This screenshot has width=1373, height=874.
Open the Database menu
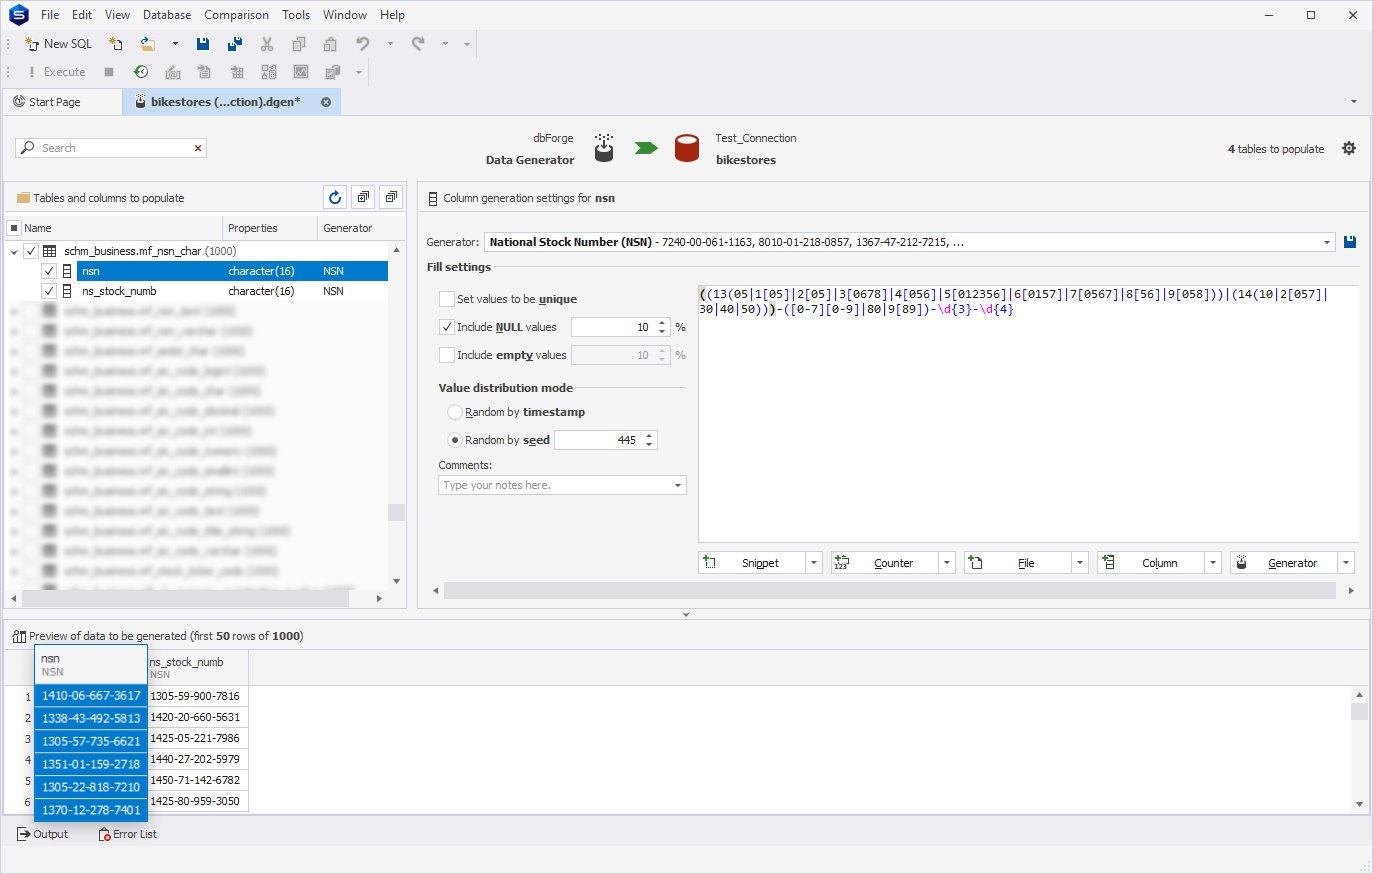coord(167,15)
